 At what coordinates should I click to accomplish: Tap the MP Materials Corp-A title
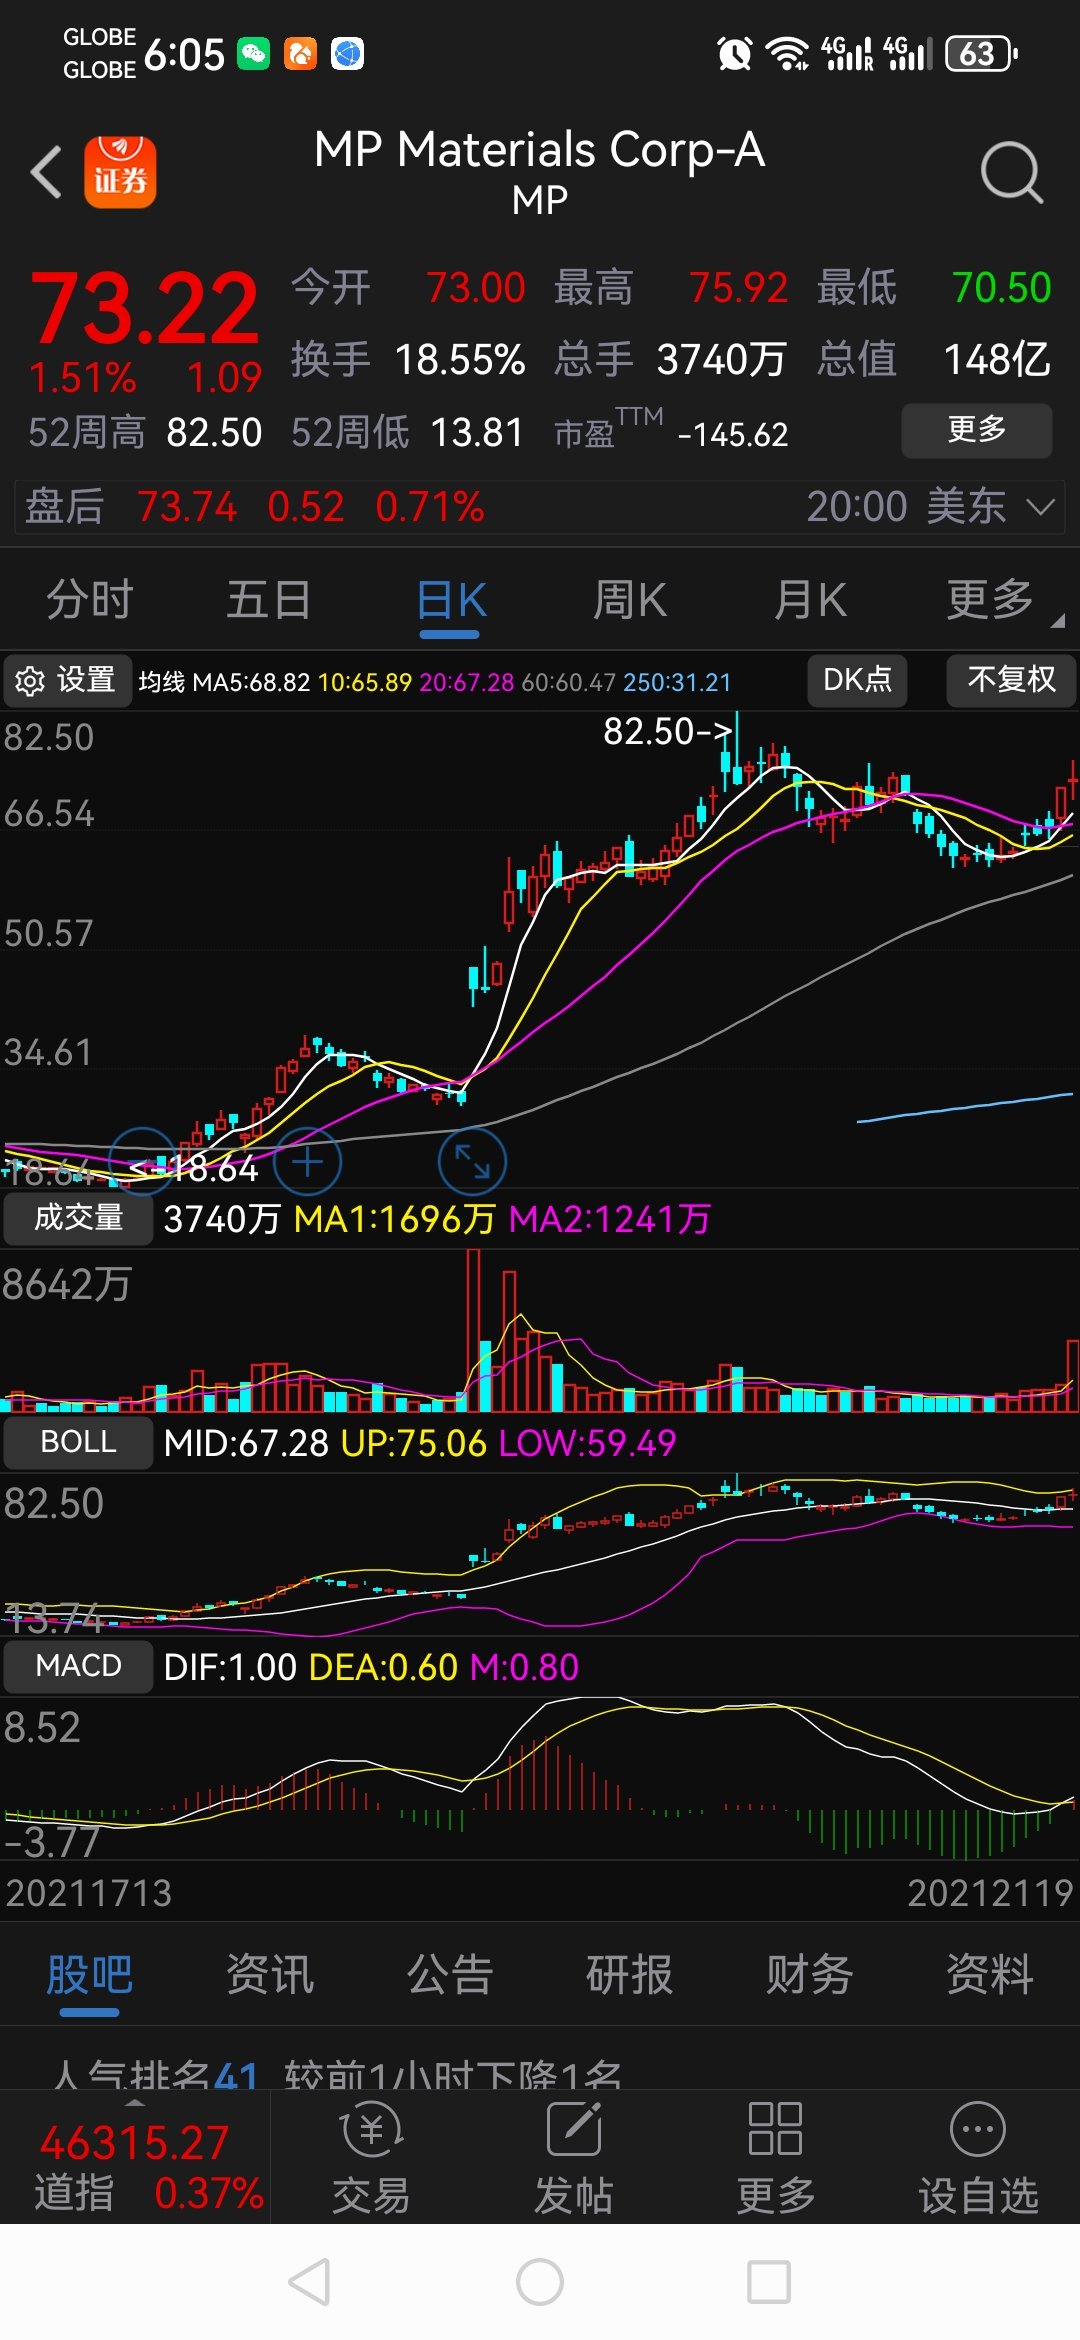tap(540, 150)
